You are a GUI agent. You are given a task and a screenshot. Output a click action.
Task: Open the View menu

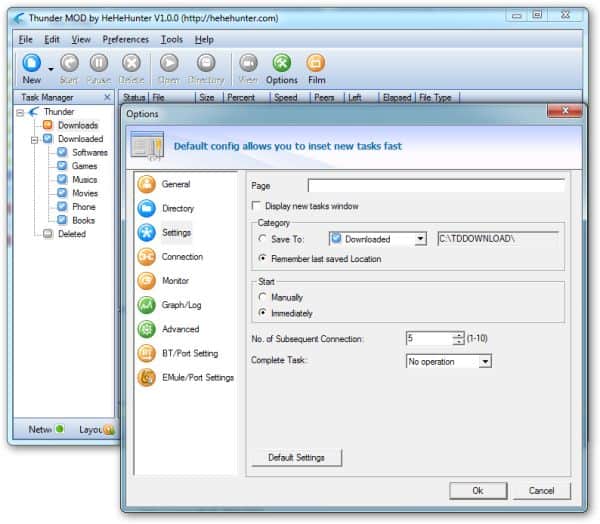[x=81, y=39]
